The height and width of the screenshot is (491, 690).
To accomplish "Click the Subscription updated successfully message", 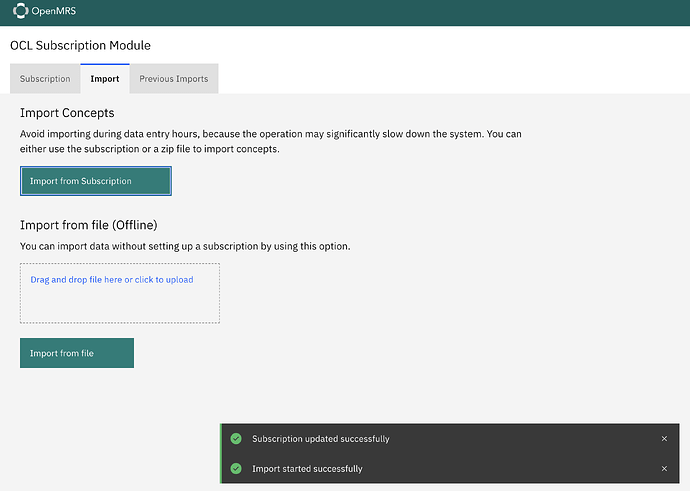I will tap(321, 439).
